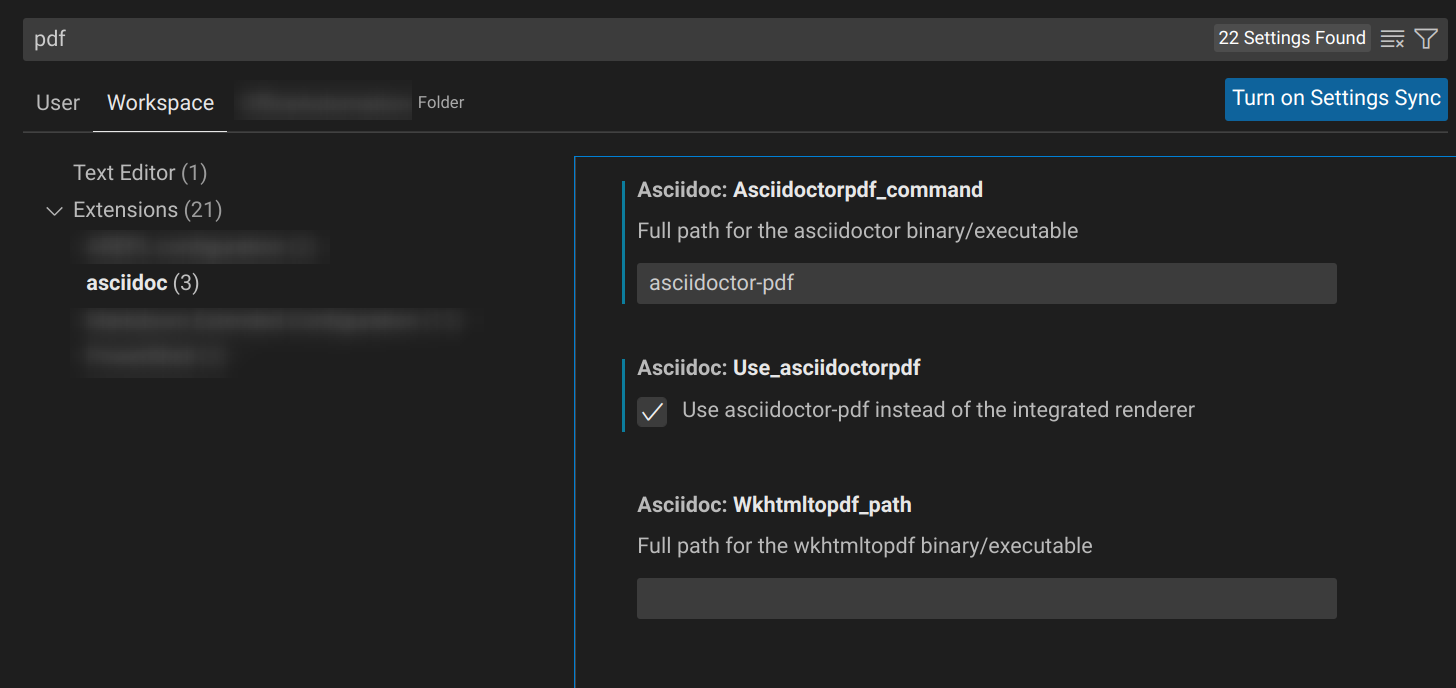1456x688 pixels.
Task: Select asciidoc (3) in the settings tree
Action: [x=142, y=283]
